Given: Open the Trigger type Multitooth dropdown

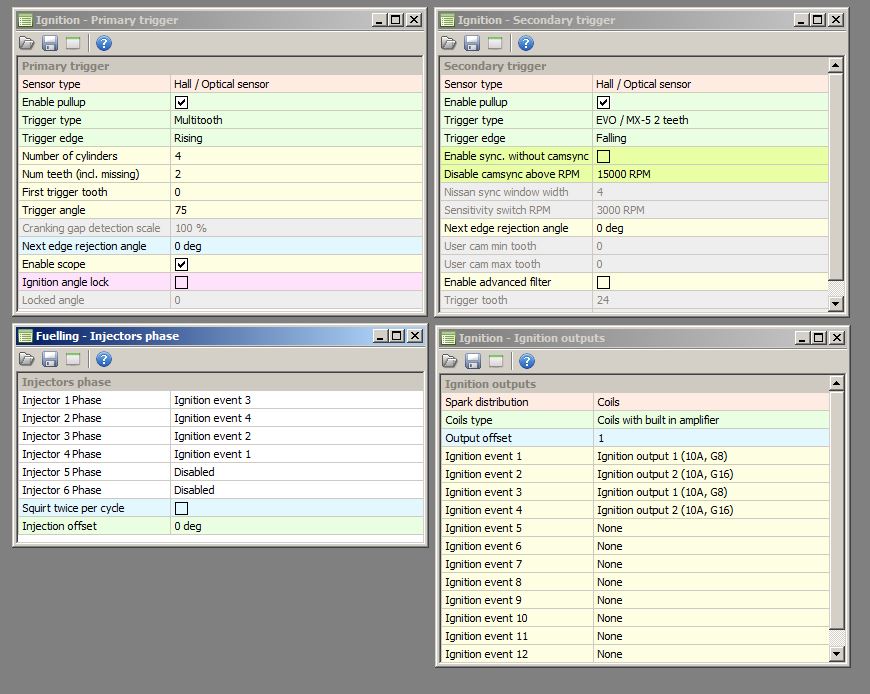Looking at the screenshot, I should [x=295, y=120].
